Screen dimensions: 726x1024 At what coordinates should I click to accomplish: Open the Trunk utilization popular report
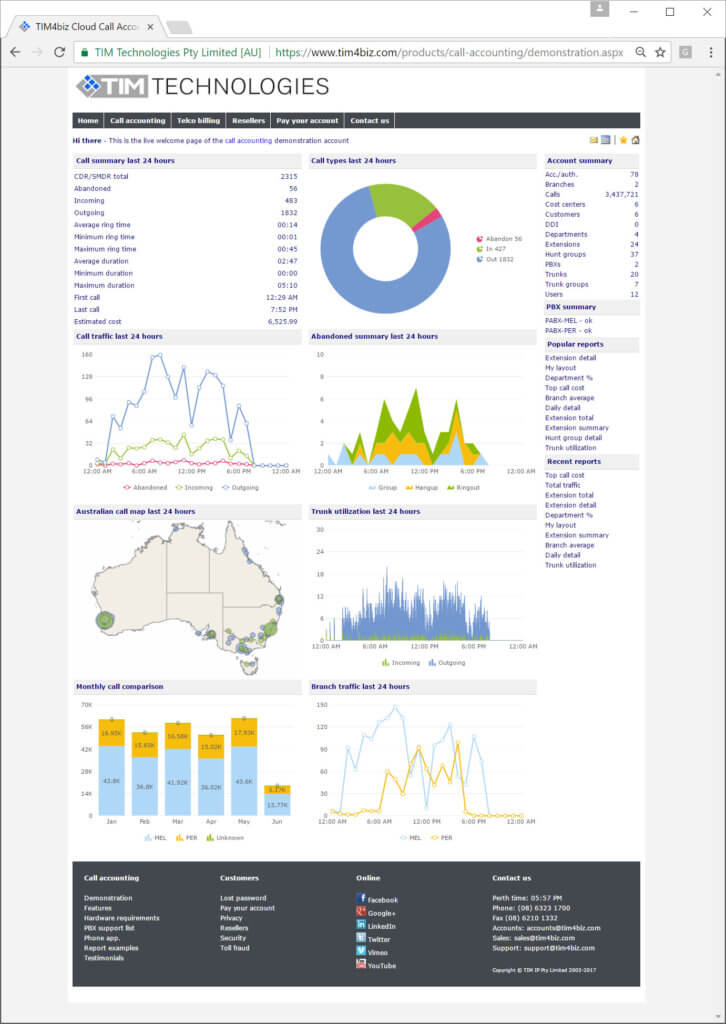click(571, 448)
